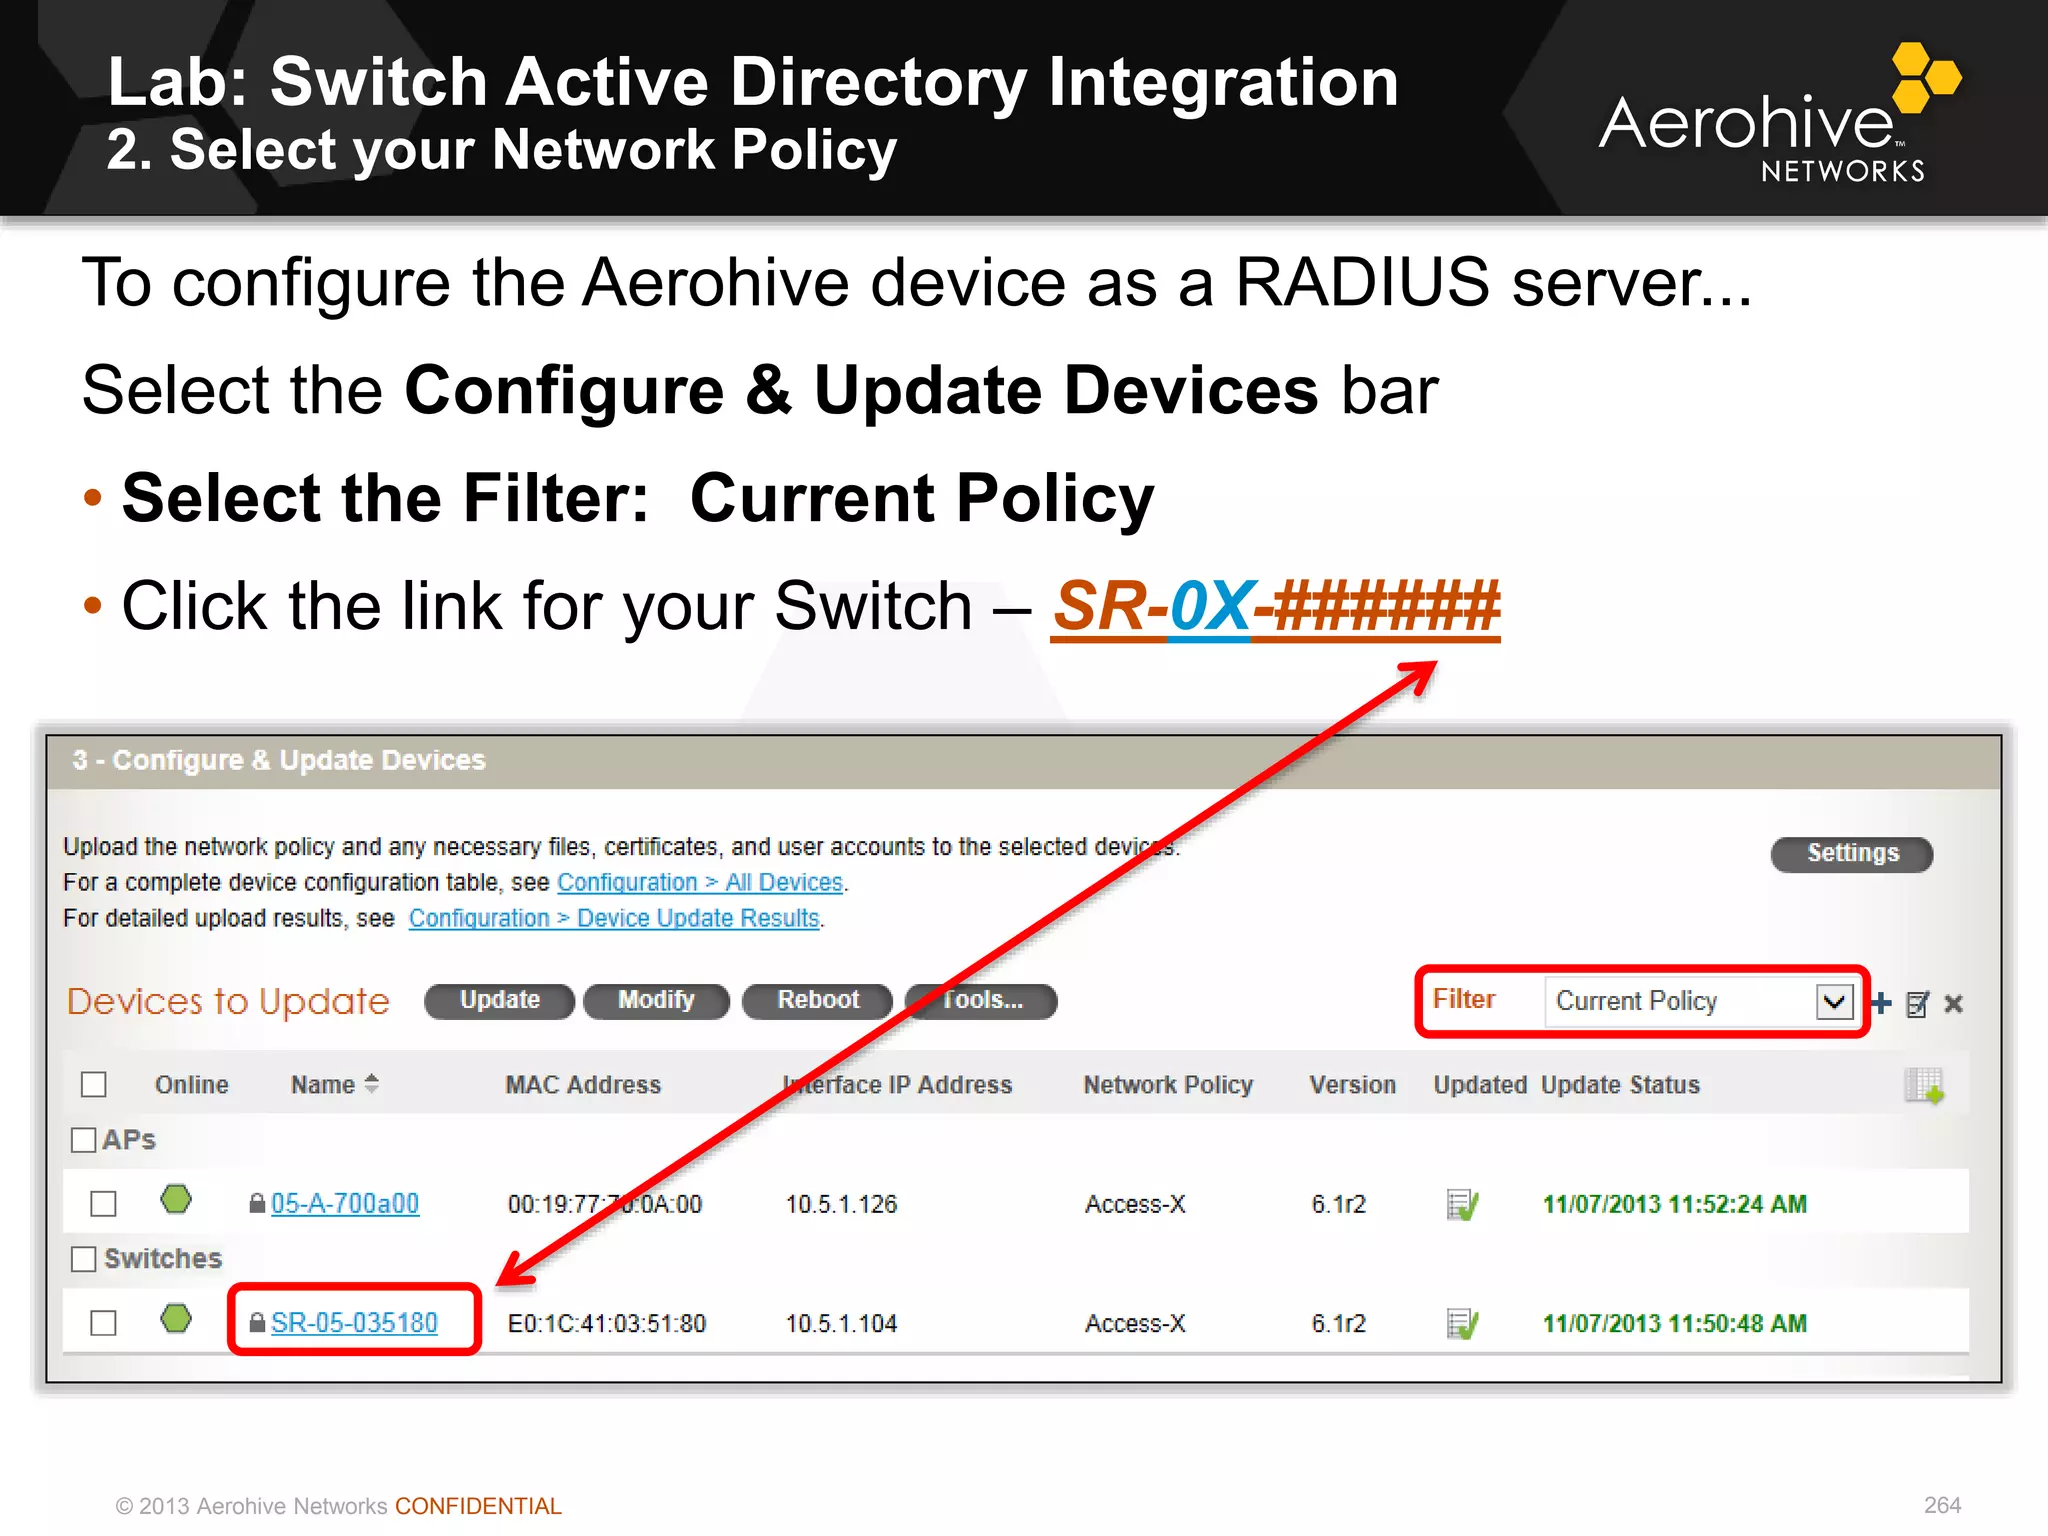This screenshot has height=1536, width=2048.
Task: Click the plus icon next to the Filter dropdown
Action: (1881, 1003)
